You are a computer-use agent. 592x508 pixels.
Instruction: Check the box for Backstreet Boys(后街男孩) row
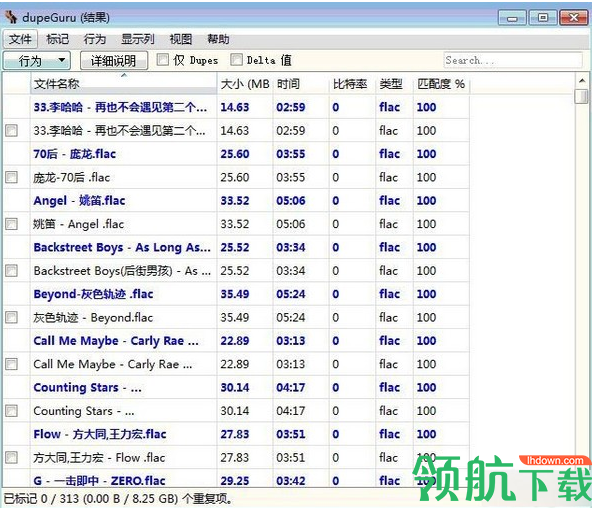pyautogui.click(x=12, y=270)
